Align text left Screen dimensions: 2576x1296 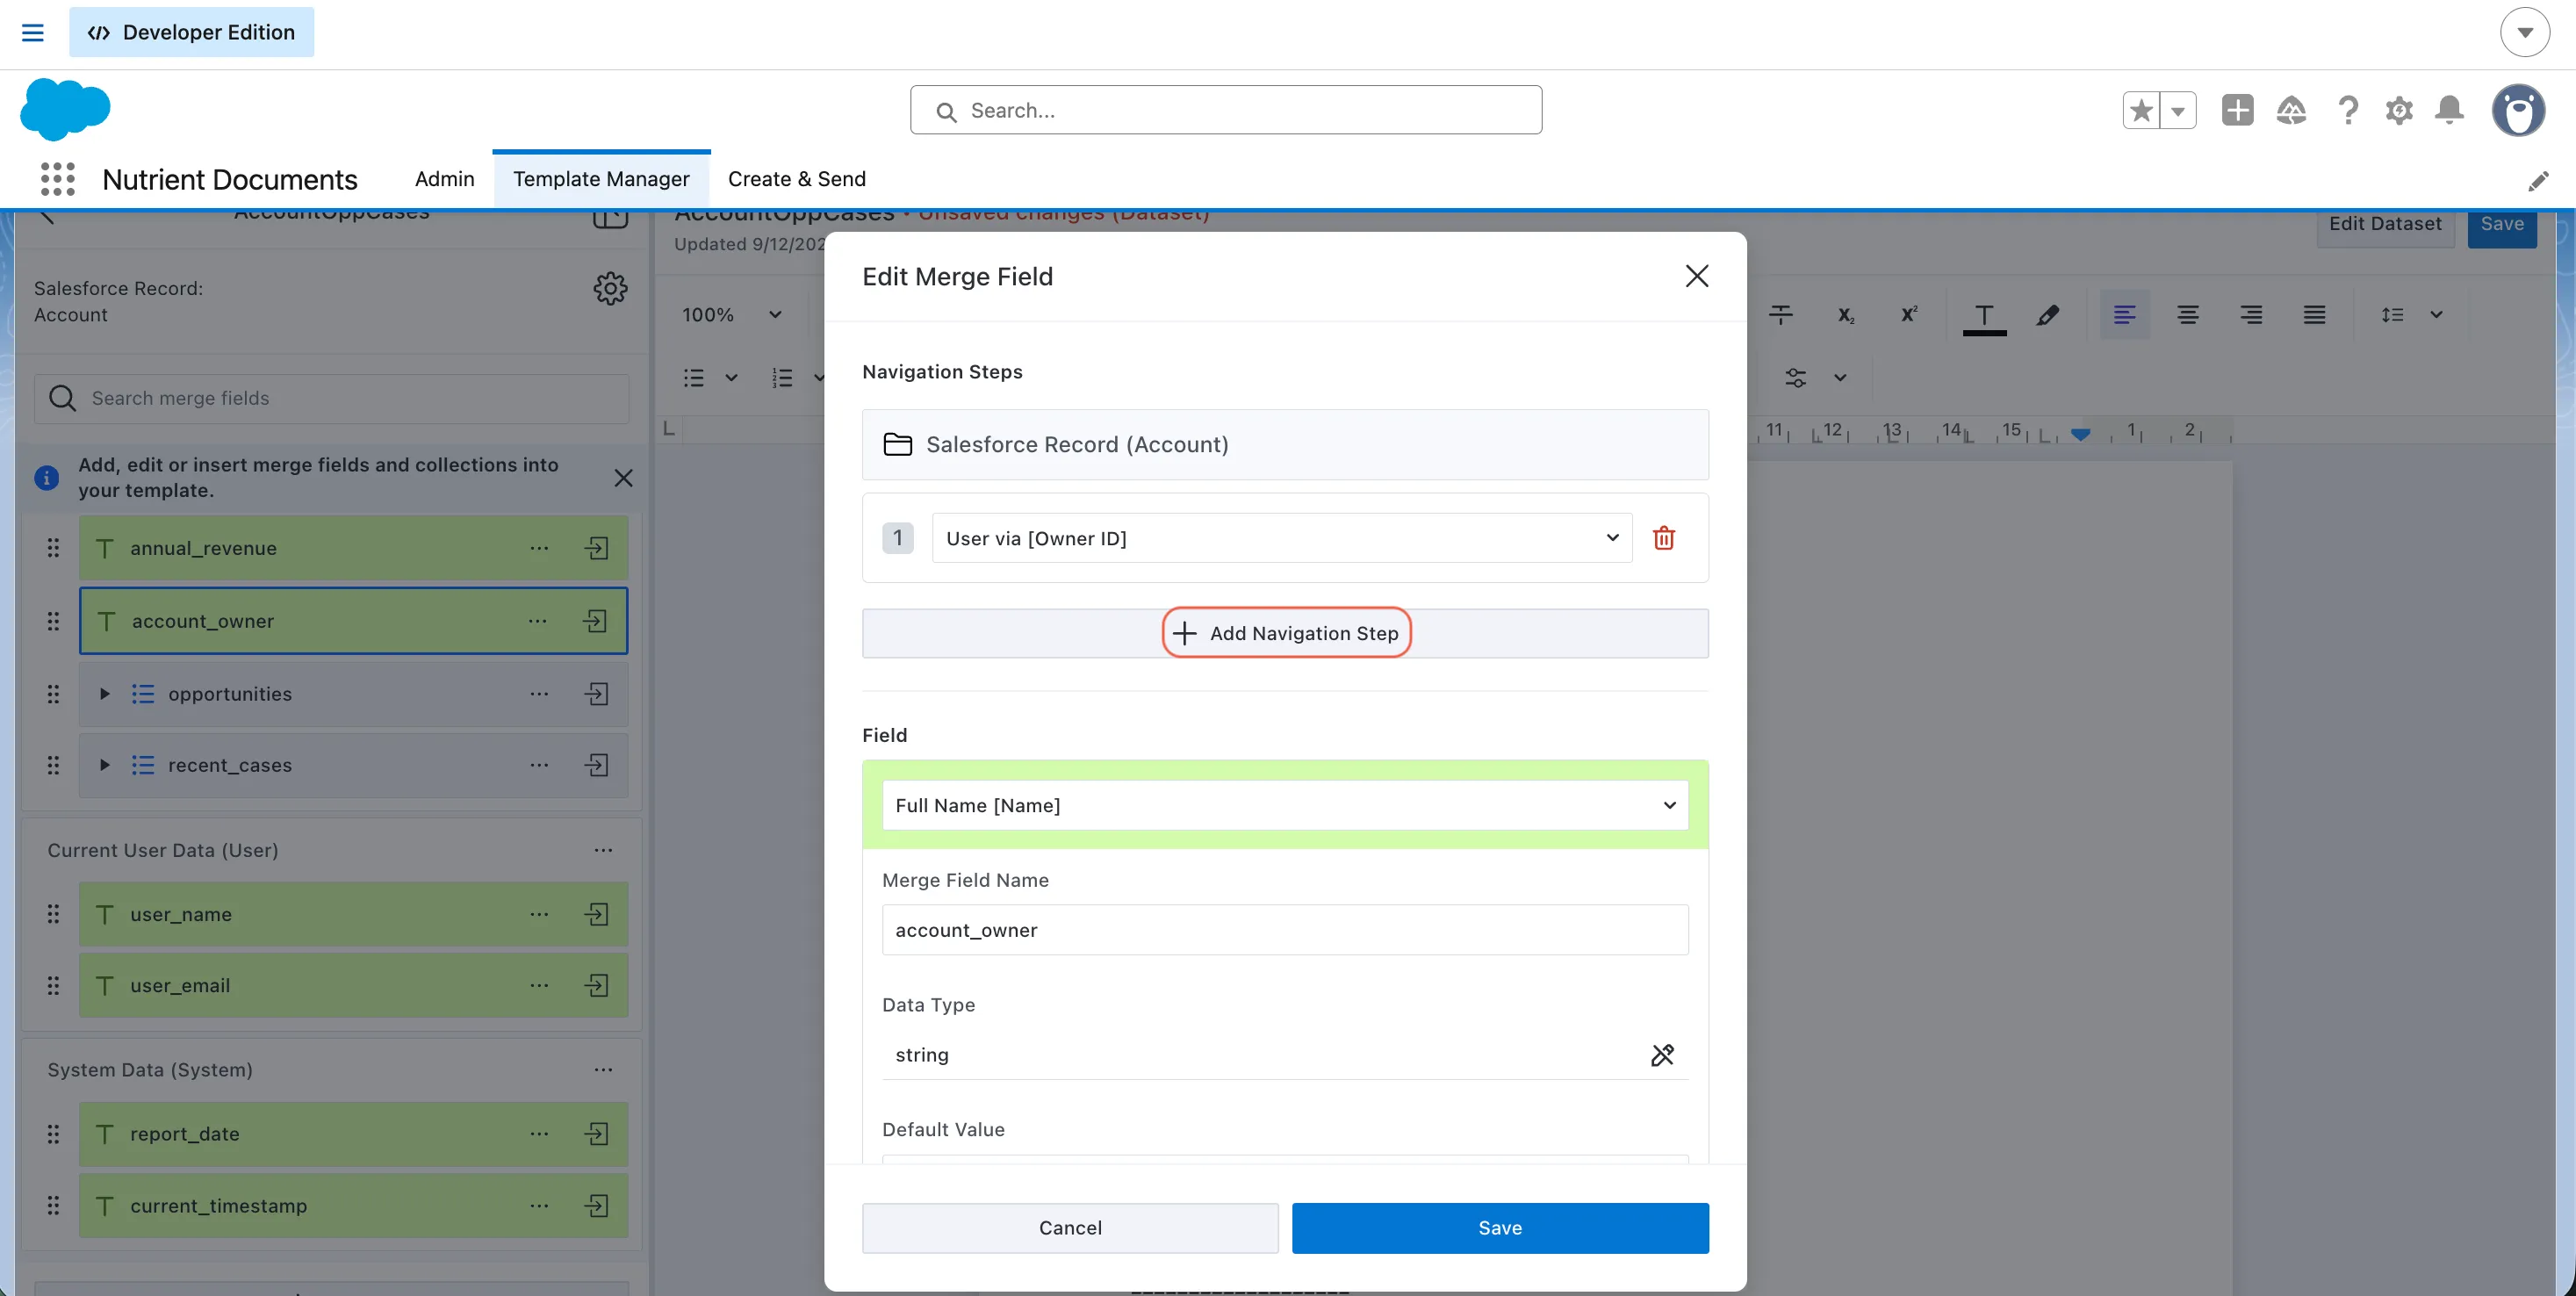(2124, 315)
